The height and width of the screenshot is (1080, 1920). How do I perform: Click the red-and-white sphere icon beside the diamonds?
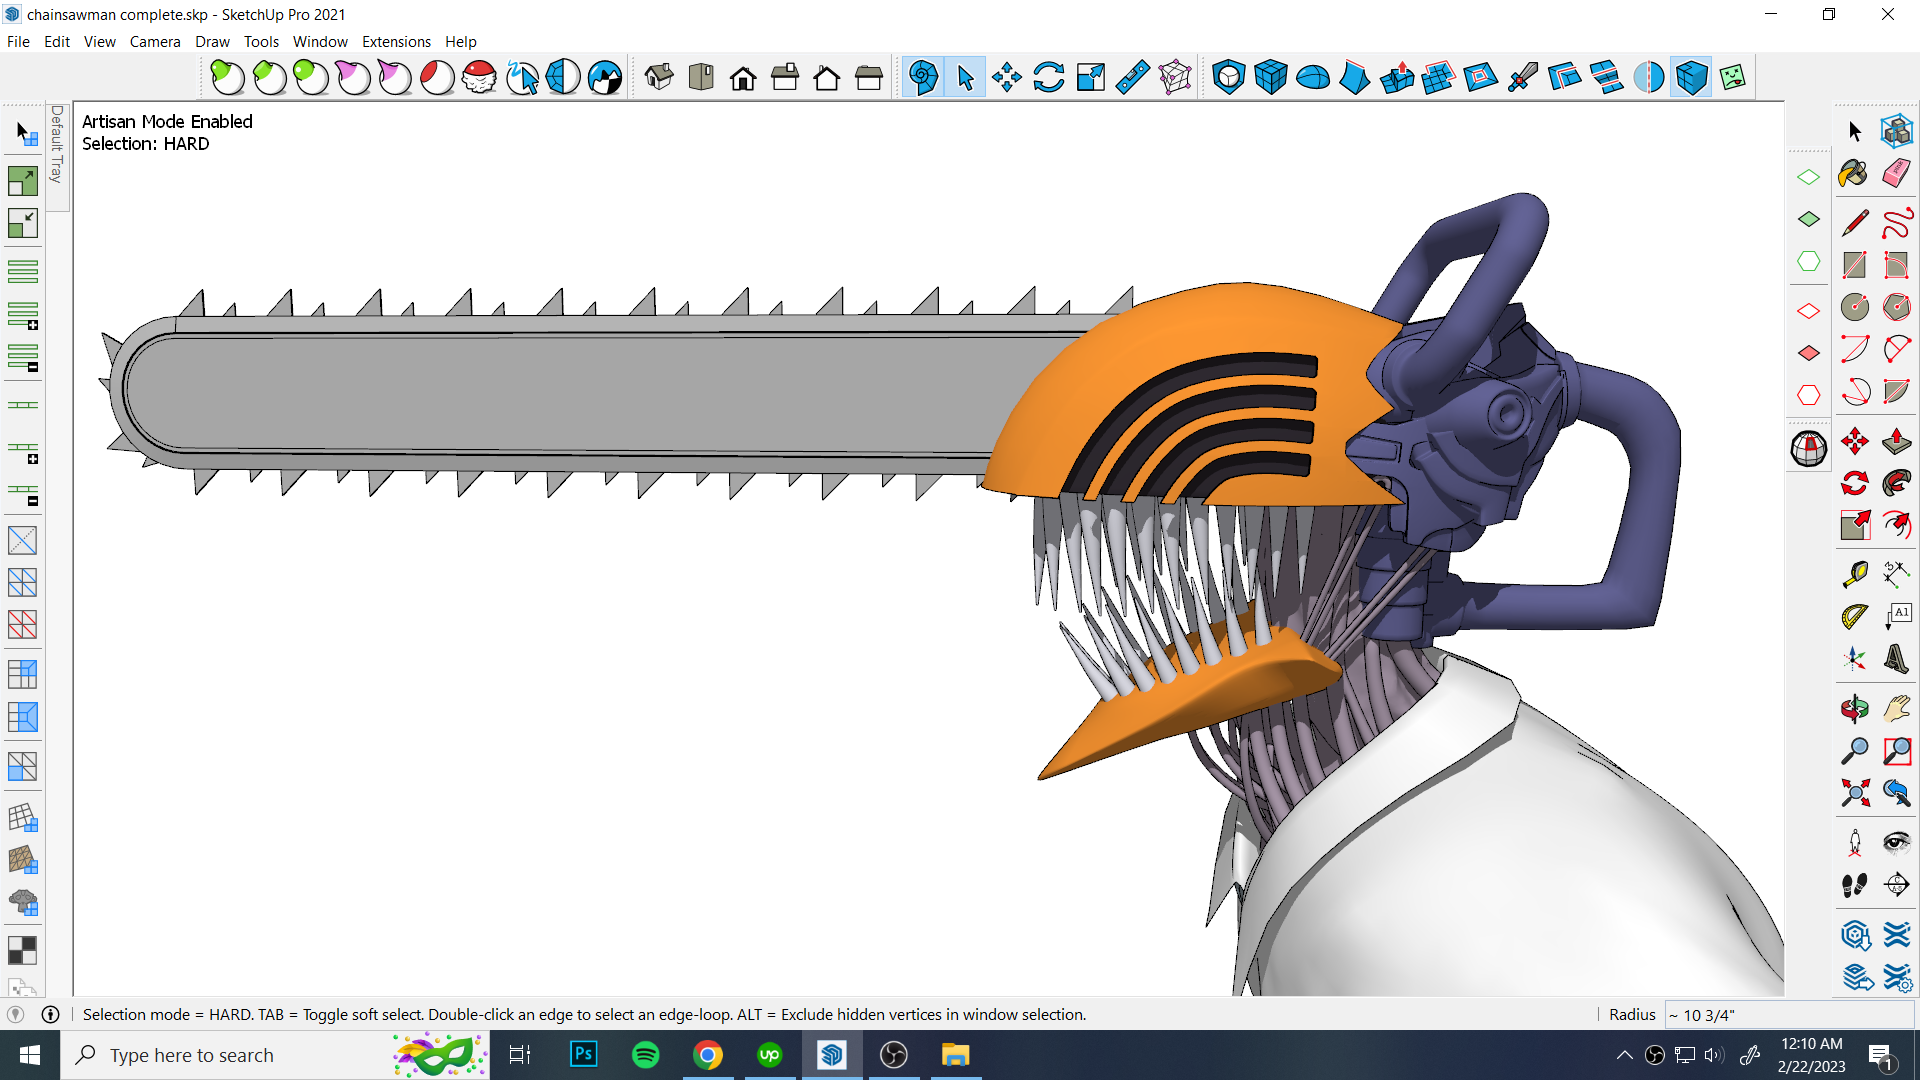click(x=1808, y=449)
